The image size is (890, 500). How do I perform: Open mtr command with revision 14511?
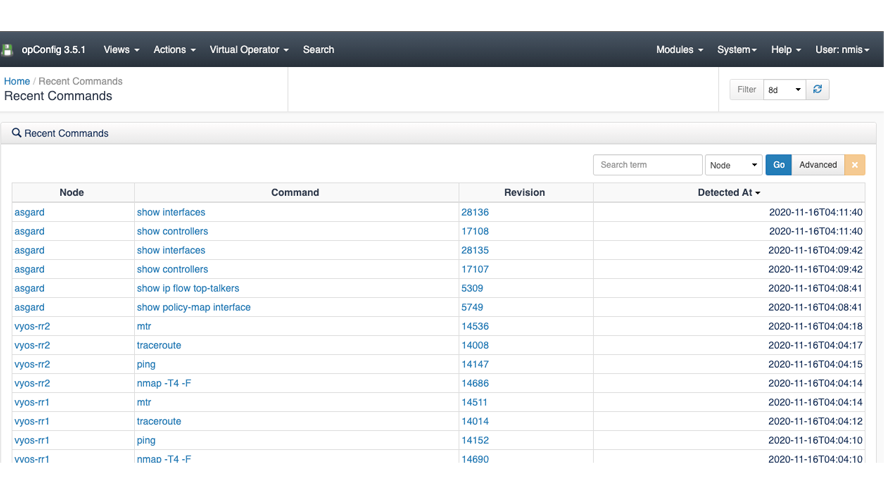(x=144, y=402)
